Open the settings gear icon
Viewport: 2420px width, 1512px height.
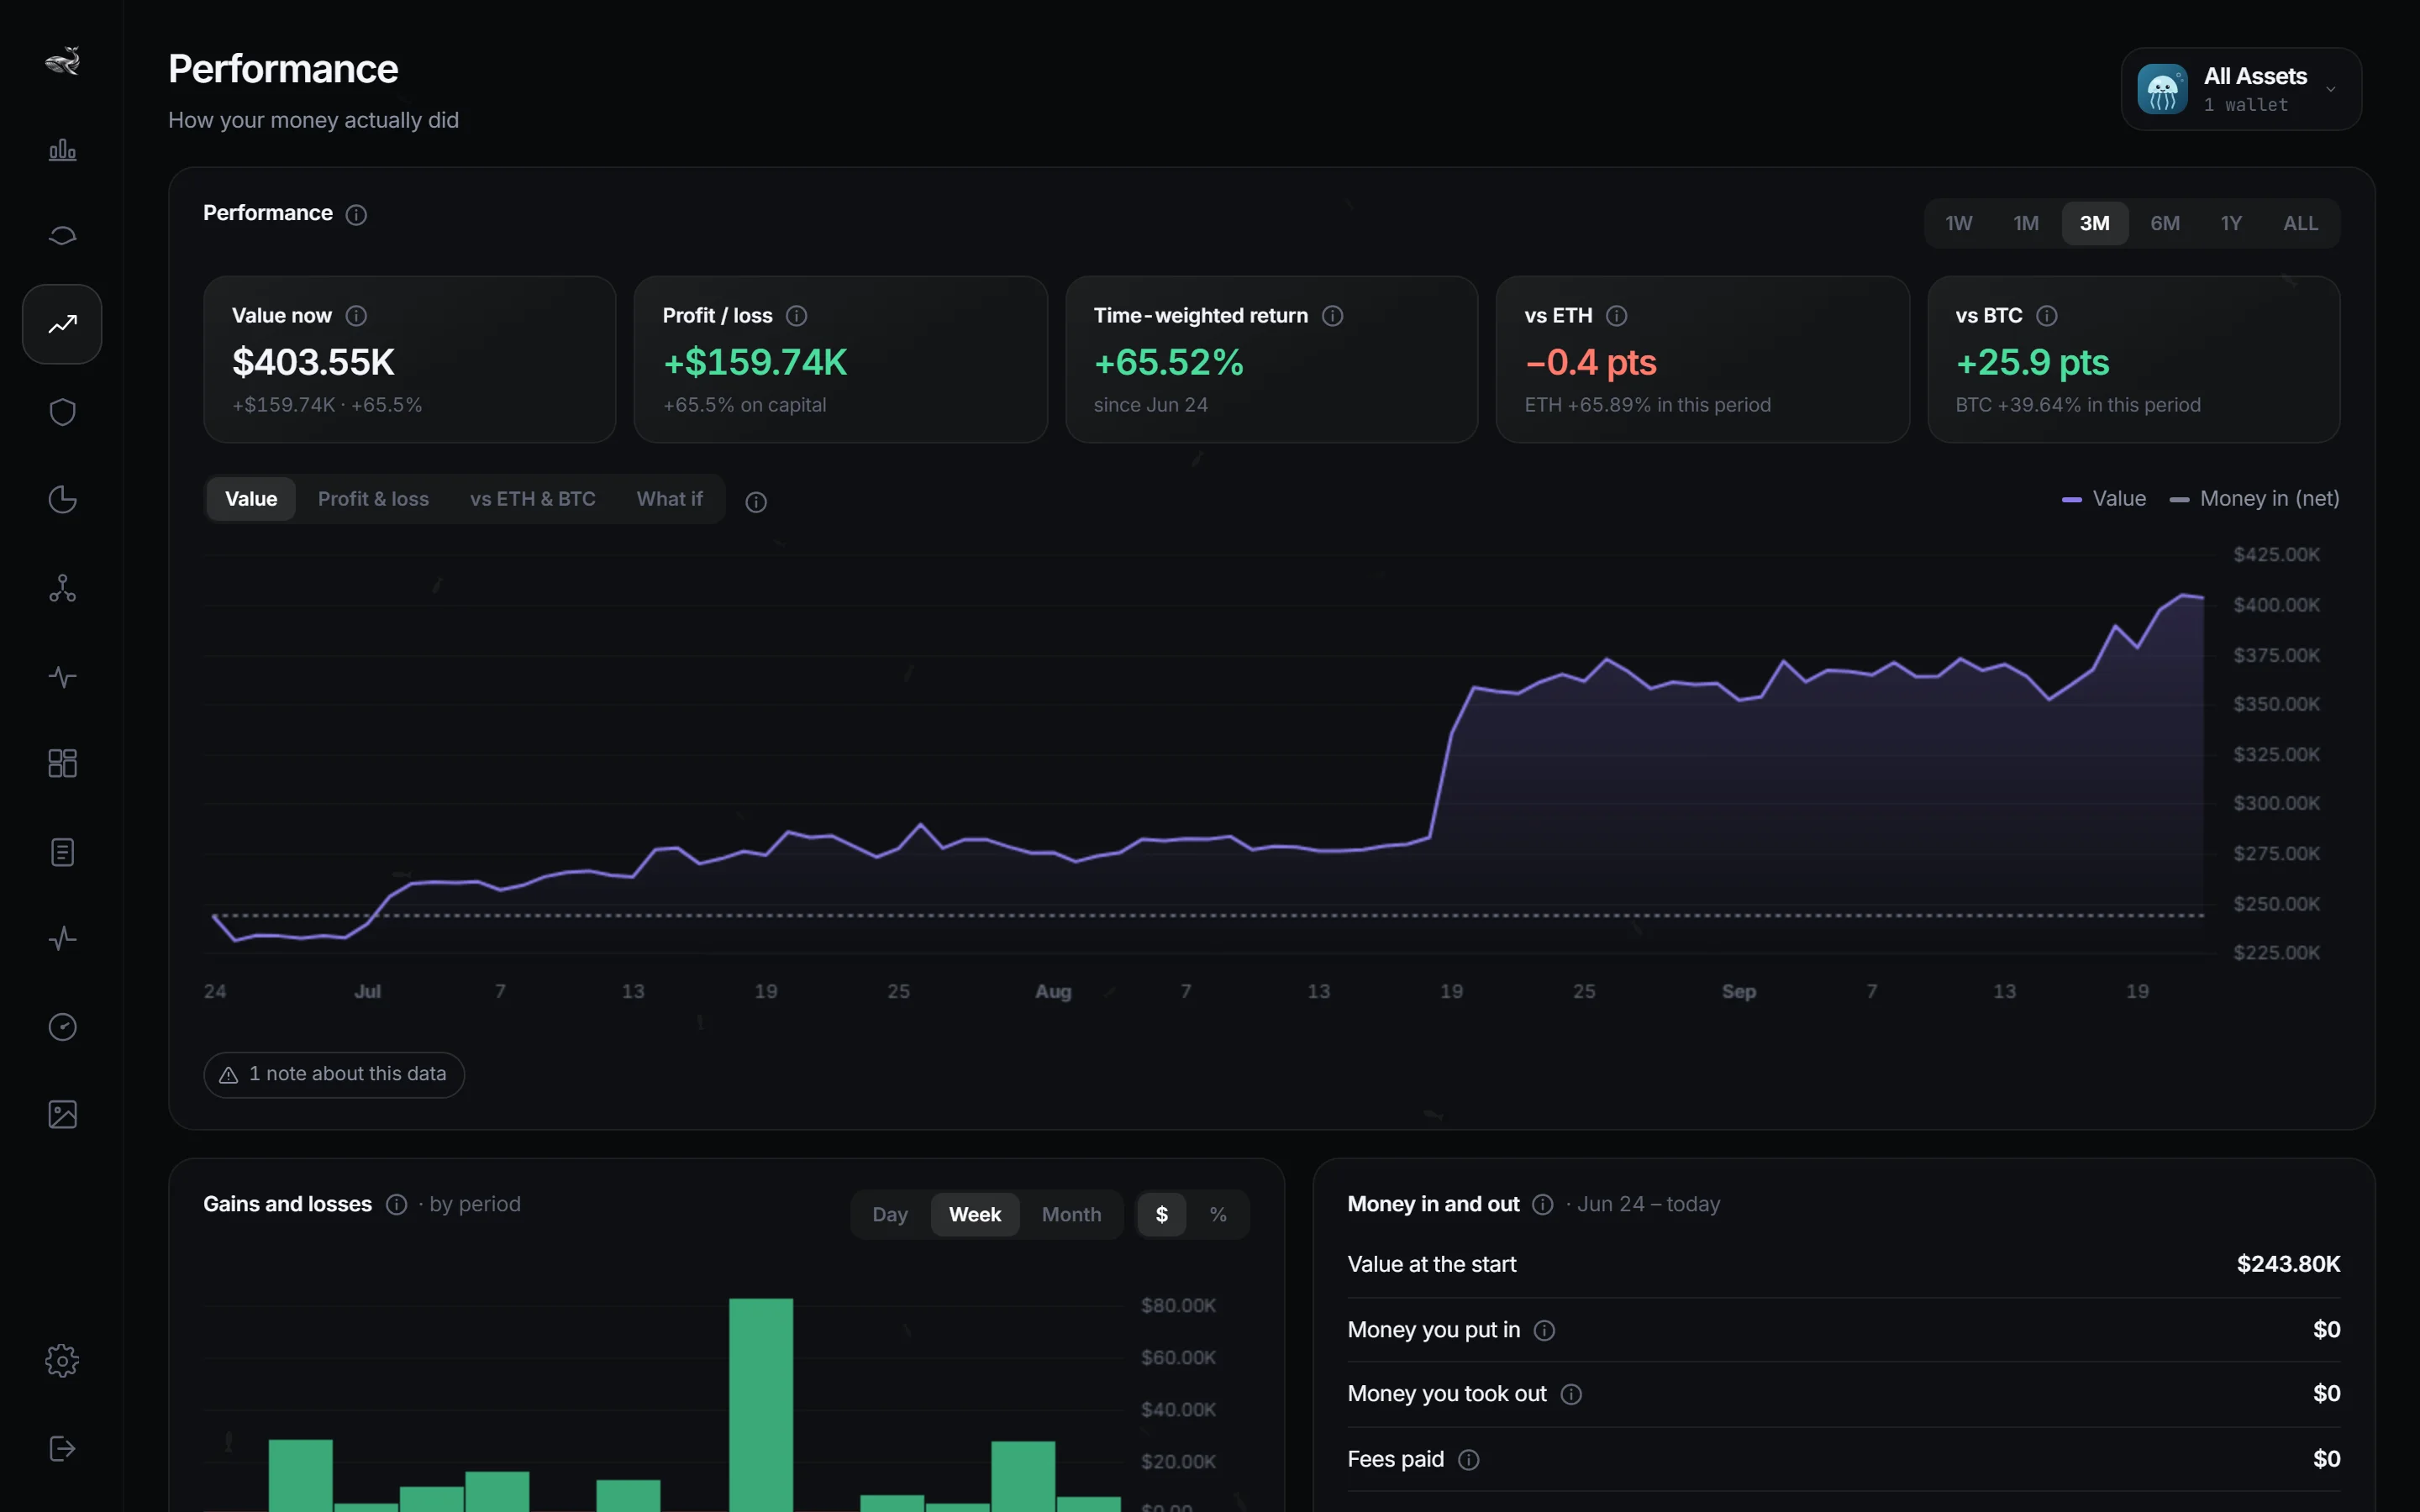pyautogui.click(x=62, y=1361)
